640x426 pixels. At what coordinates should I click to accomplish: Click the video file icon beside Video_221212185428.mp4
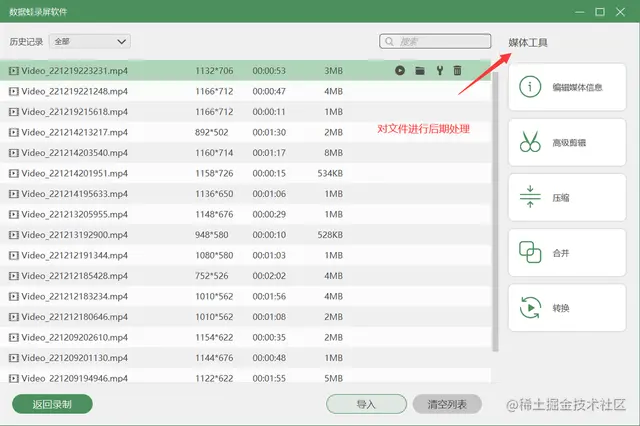(x=14, y=276)
